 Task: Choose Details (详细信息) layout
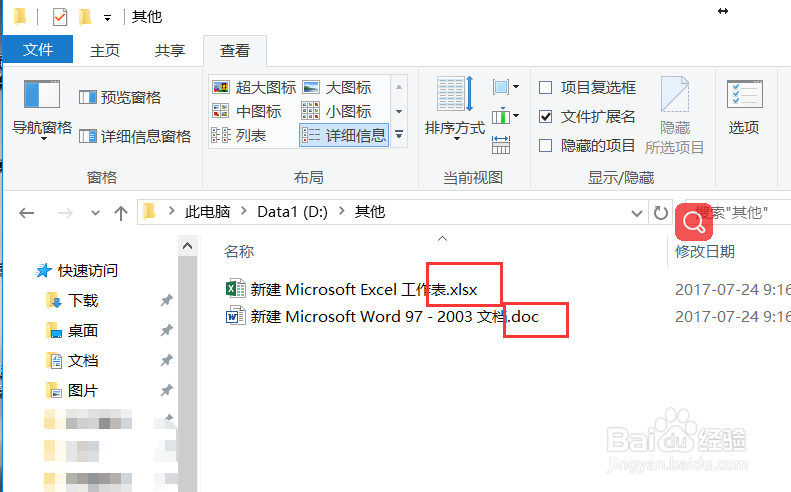[344, 135]
